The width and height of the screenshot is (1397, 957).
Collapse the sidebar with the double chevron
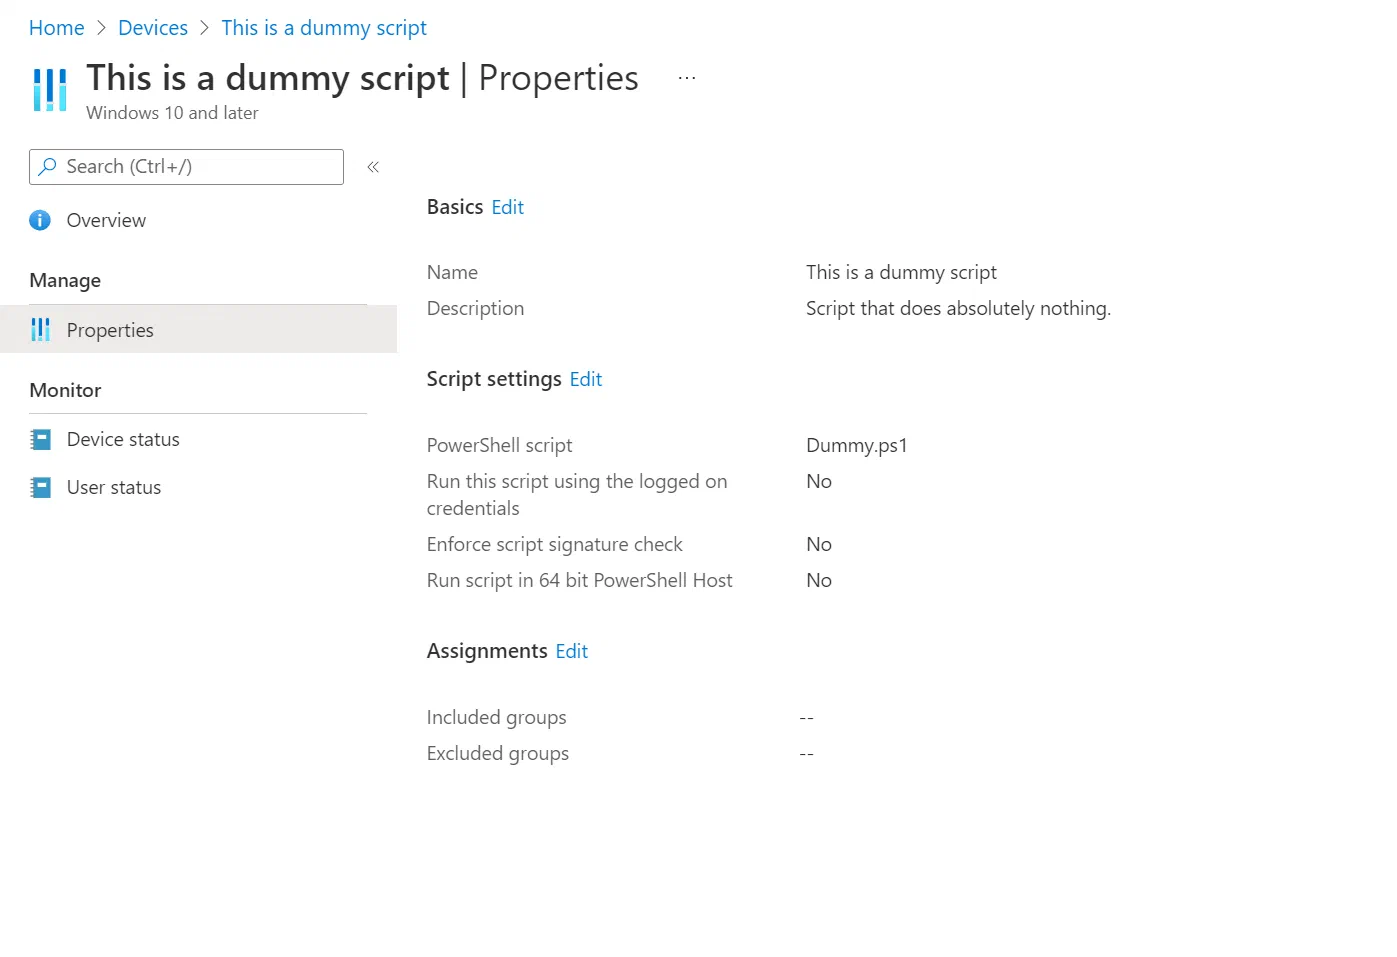373,167
